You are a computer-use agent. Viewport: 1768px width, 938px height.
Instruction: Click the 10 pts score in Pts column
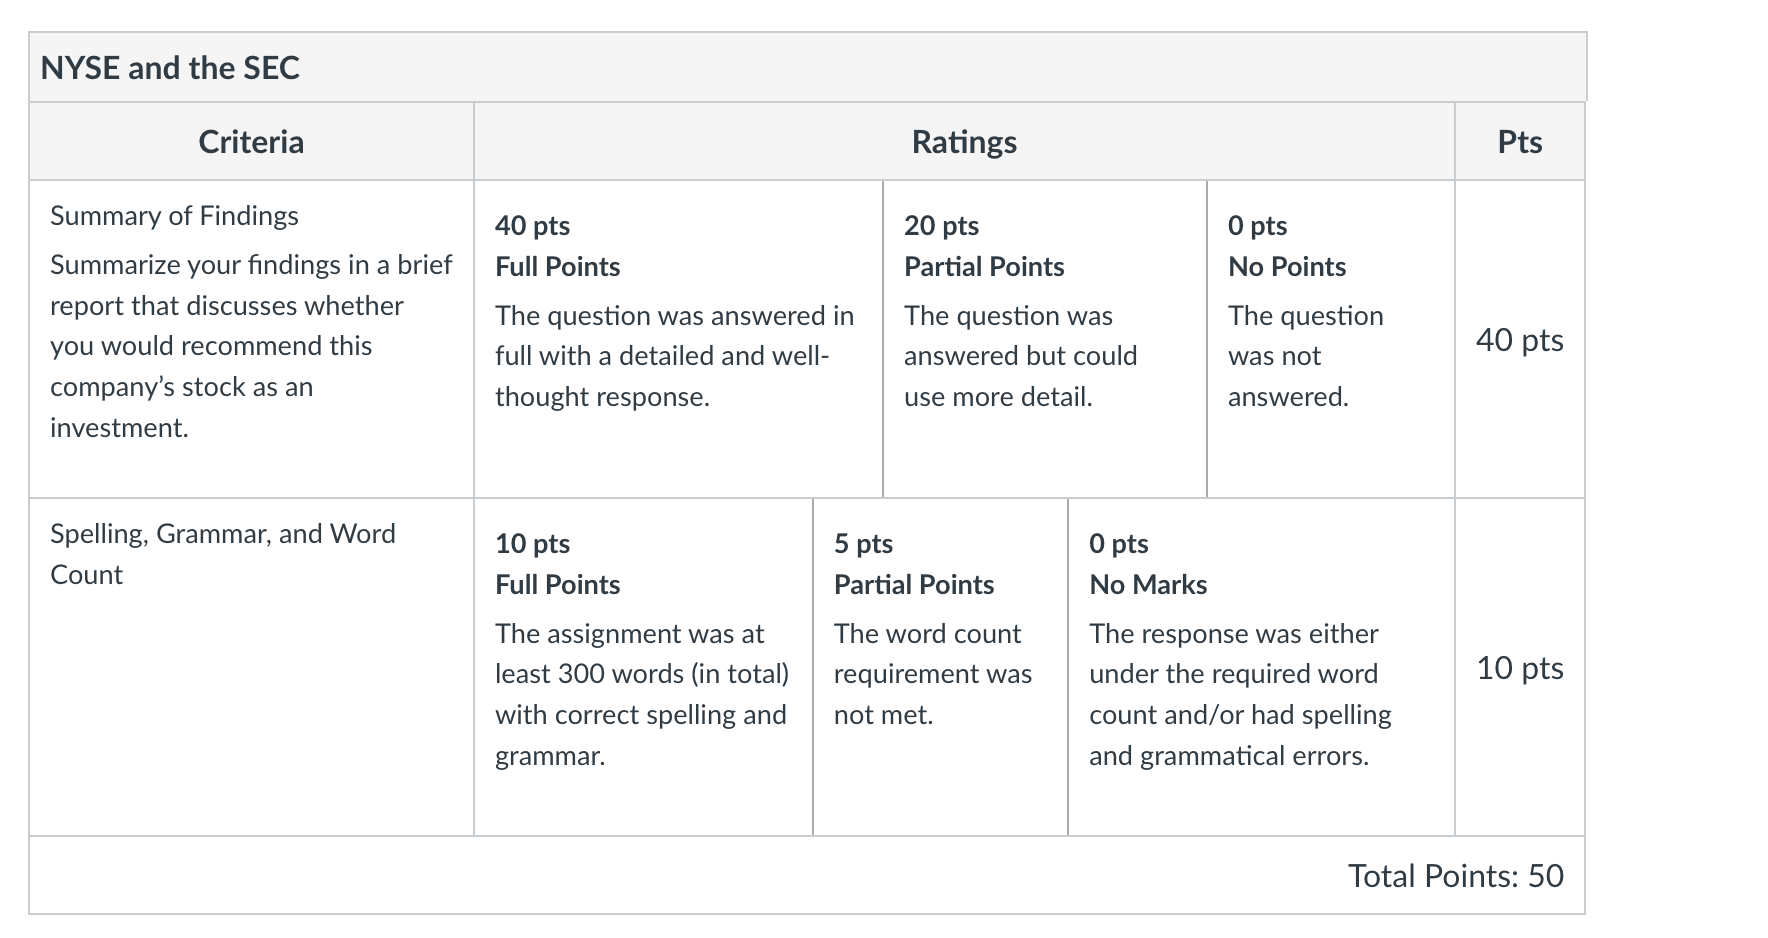click(1520, 668)
